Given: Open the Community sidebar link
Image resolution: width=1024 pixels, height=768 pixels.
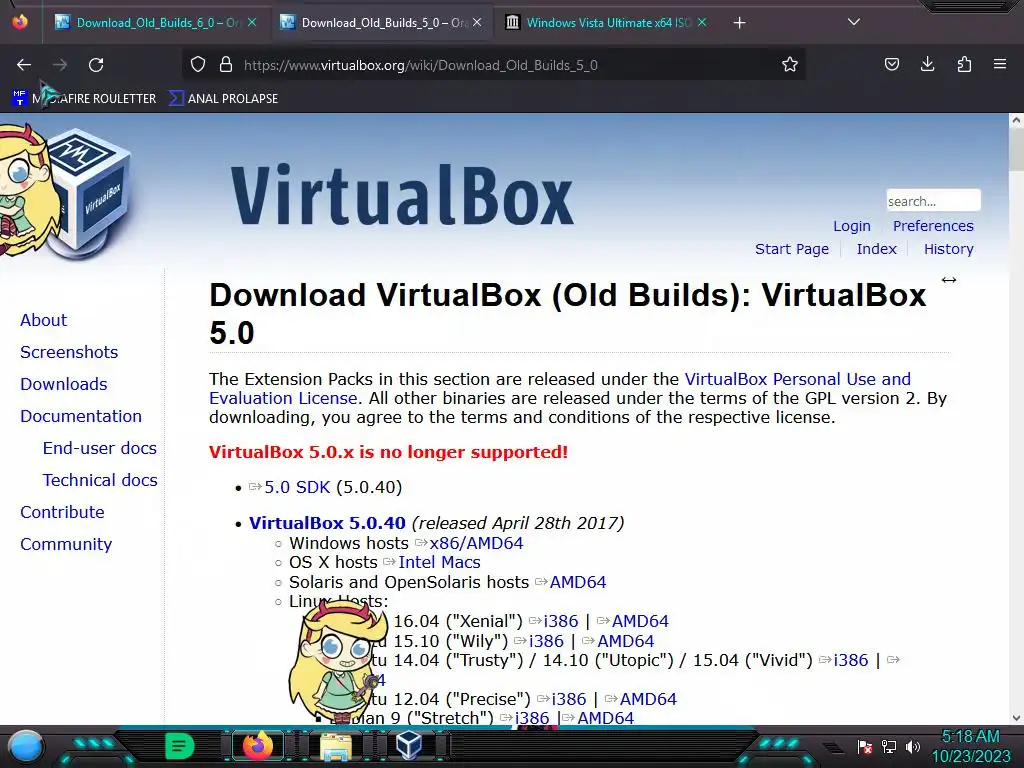Looking at the screenshot, I should (x=66, y=544).
